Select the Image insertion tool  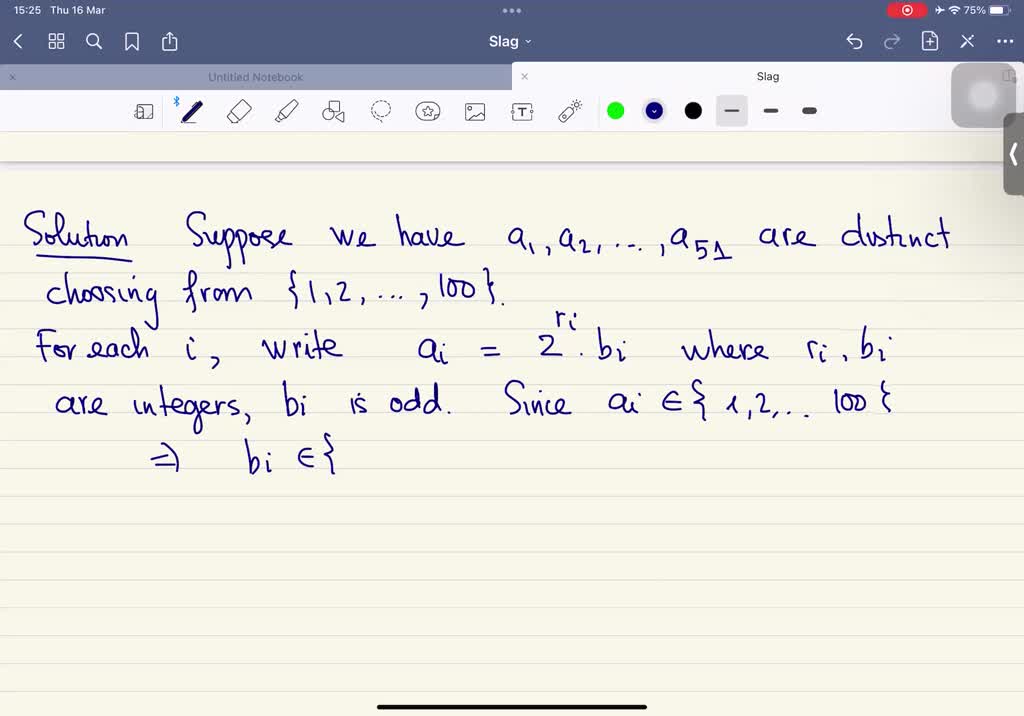click(475, 111)
